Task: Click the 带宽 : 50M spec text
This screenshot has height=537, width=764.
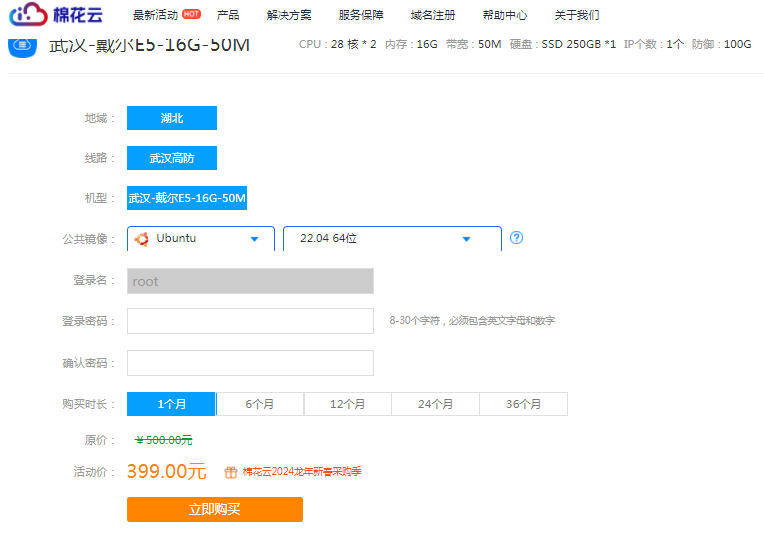Action: click(474, 44)
